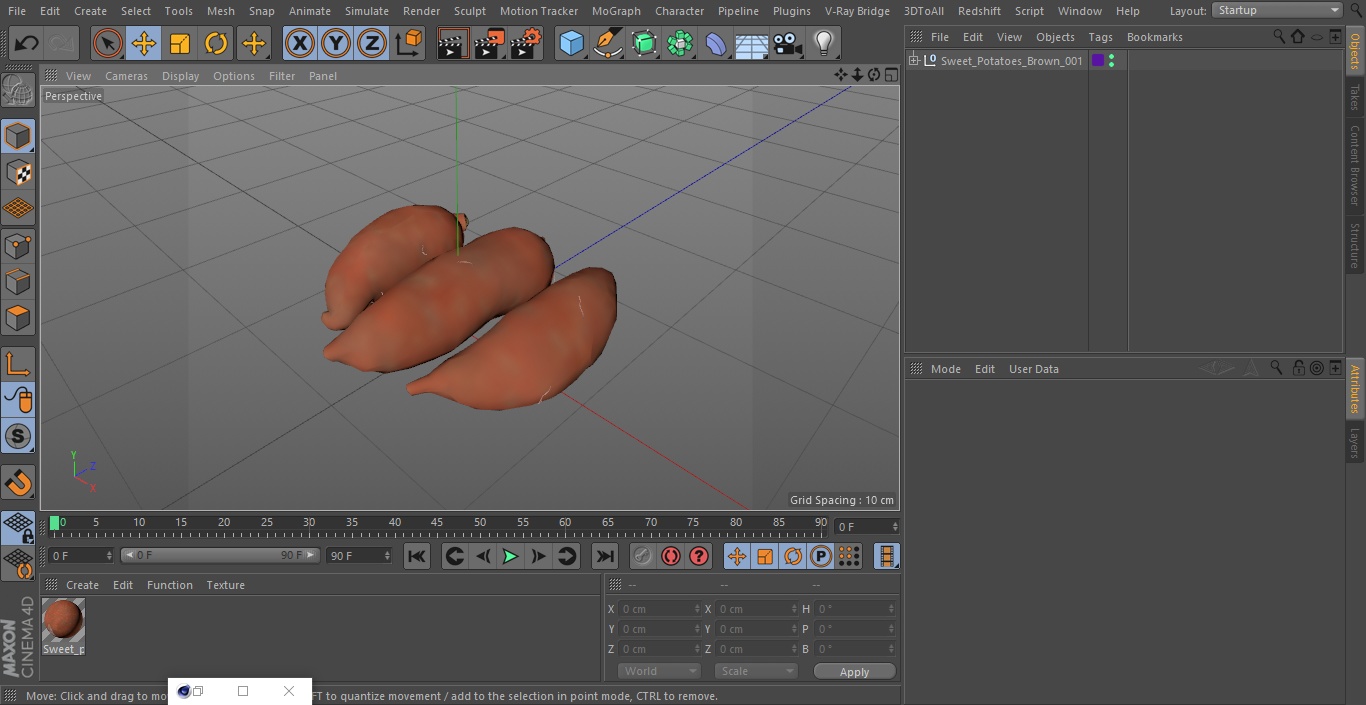Screen dimensions: 1366x705
Task: Go to the previous frame
Action: [483, 556]
